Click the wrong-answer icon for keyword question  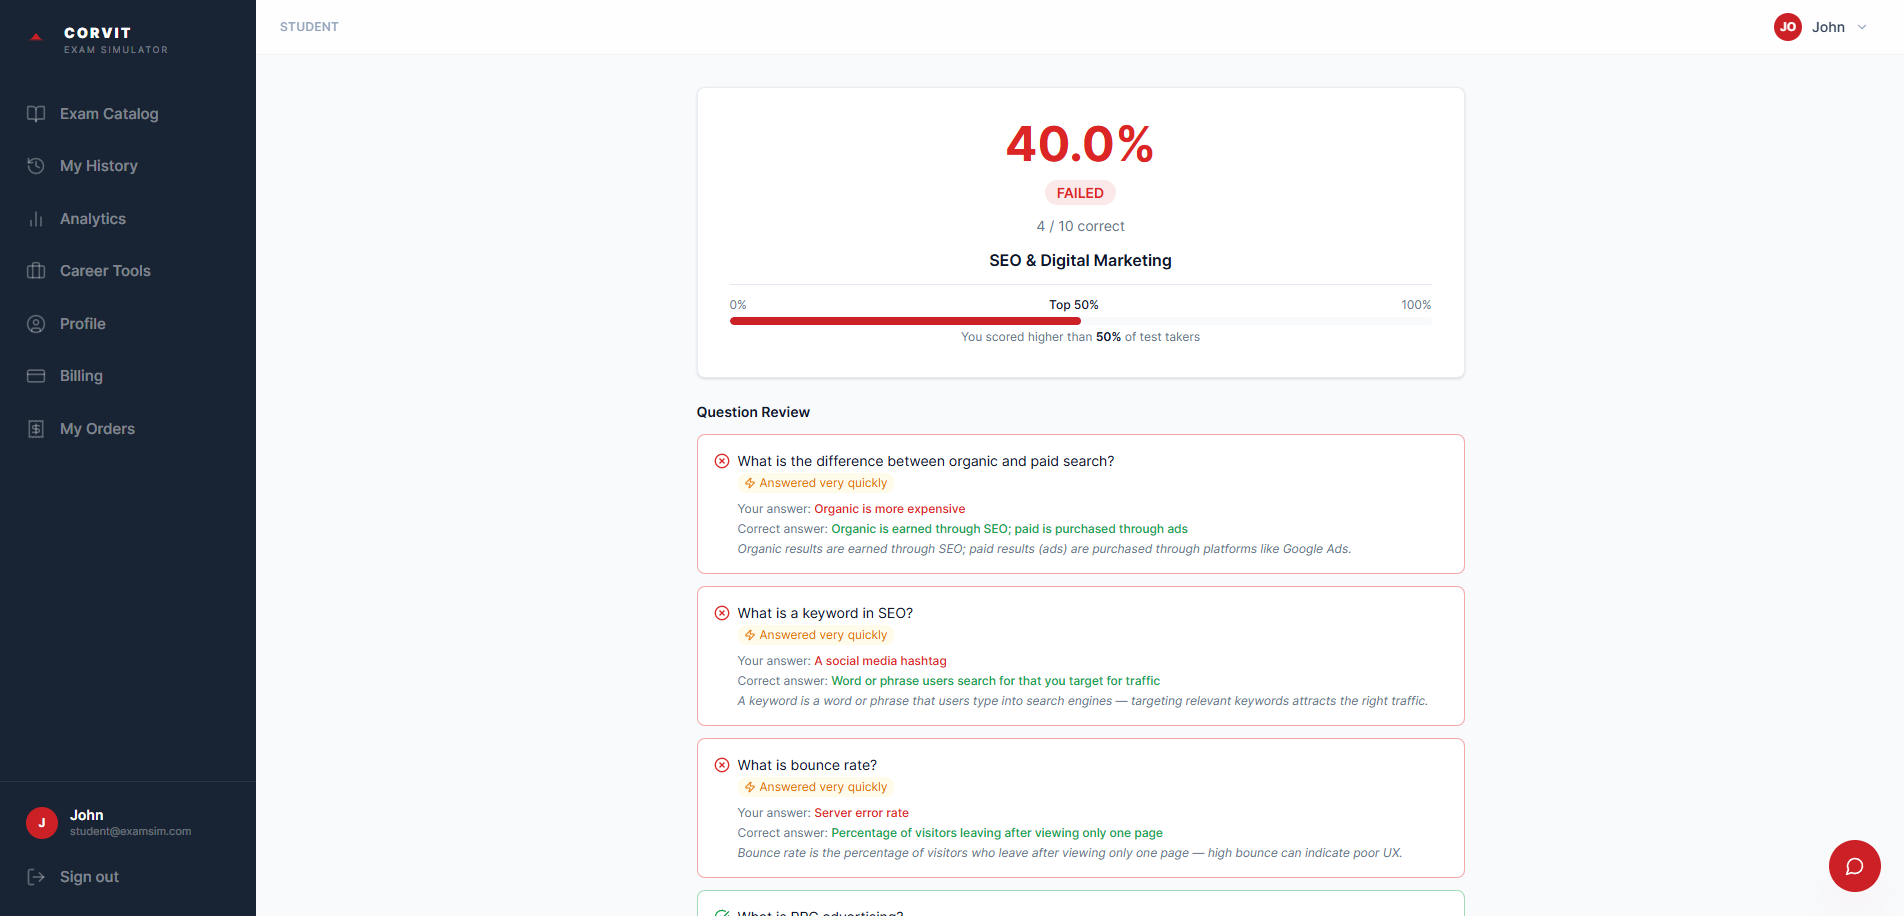[722, 613]
